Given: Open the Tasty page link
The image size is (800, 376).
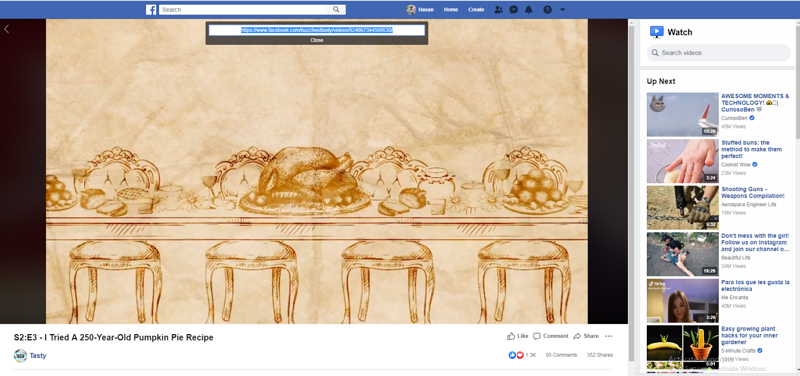Looking at the screenshot, I should pyautogui.click(x=38, y=356).
